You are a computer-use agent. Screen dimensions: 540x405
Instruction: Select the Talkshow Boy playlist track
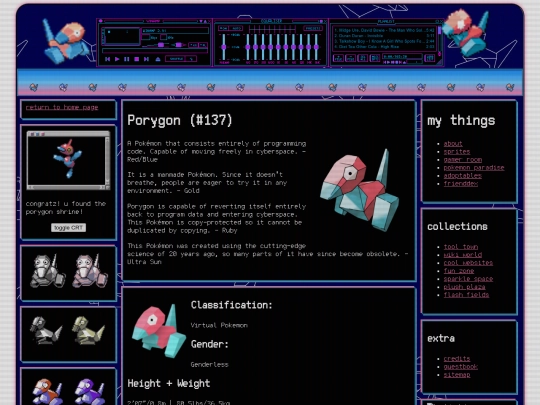pyautogui.click(x=384, y=41)
